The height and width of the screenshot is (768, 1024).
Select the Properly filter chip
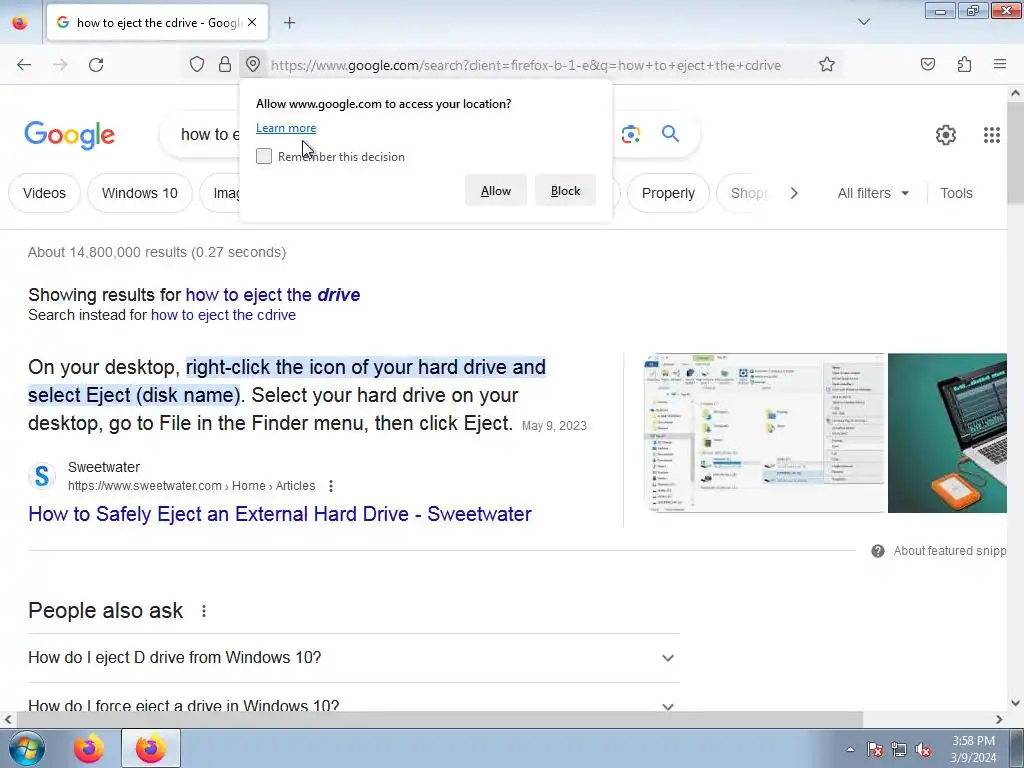(668, 193)
